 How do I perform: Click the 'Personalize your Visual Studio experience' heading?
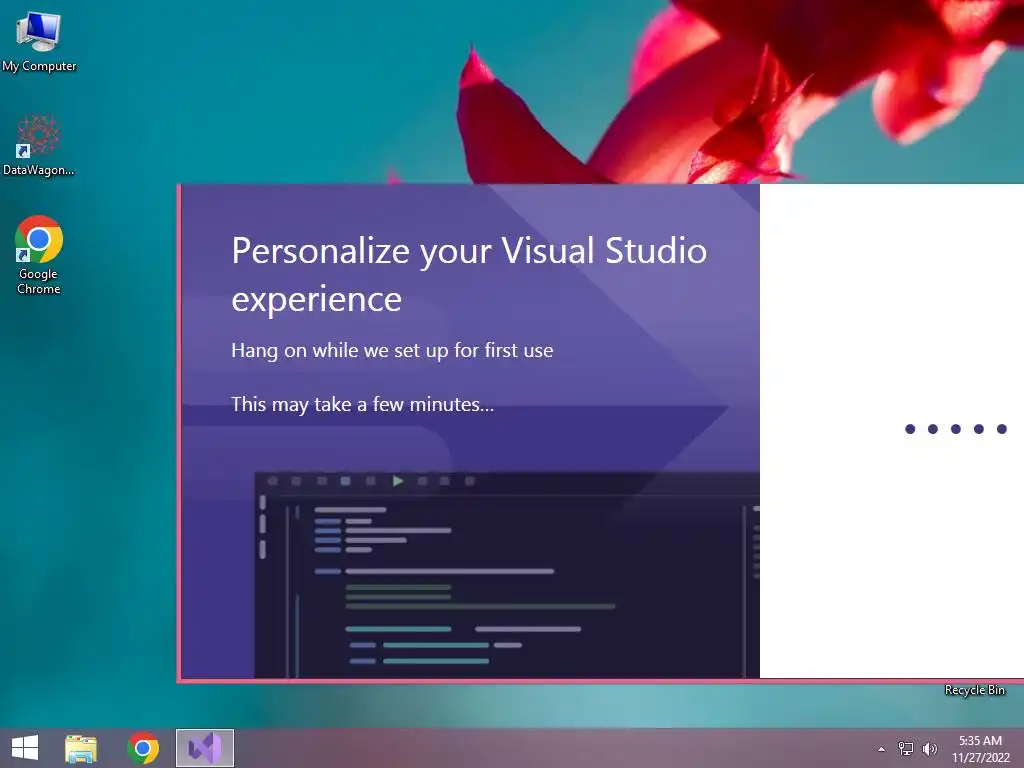tap(469, 274)
